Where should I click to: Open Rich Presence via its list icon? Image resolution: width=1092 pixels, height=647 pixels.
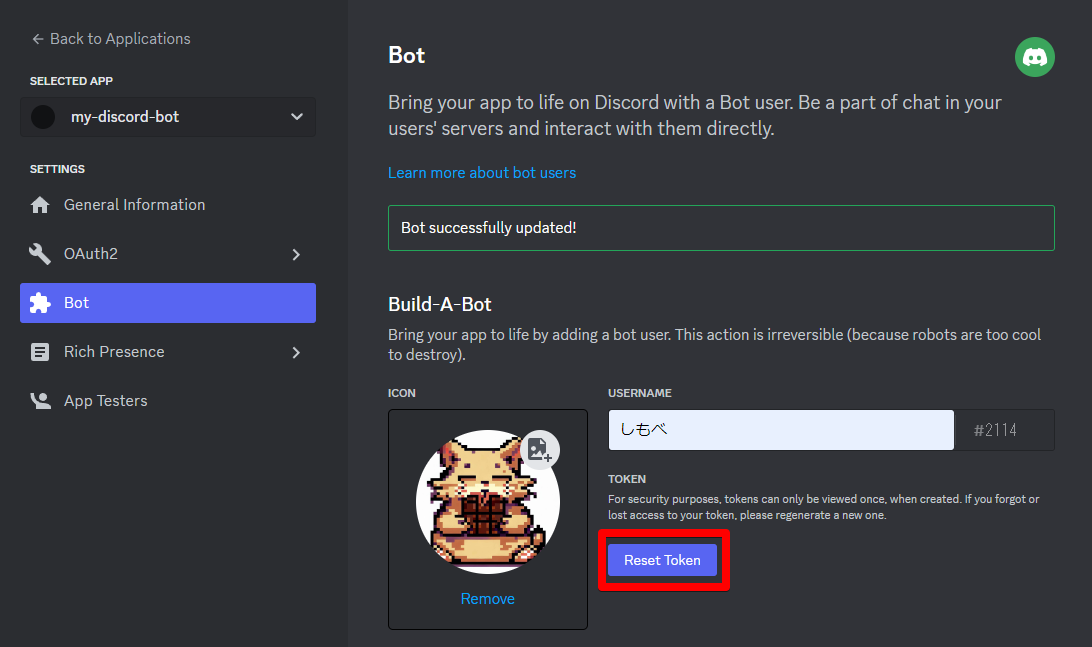point(40,351)
